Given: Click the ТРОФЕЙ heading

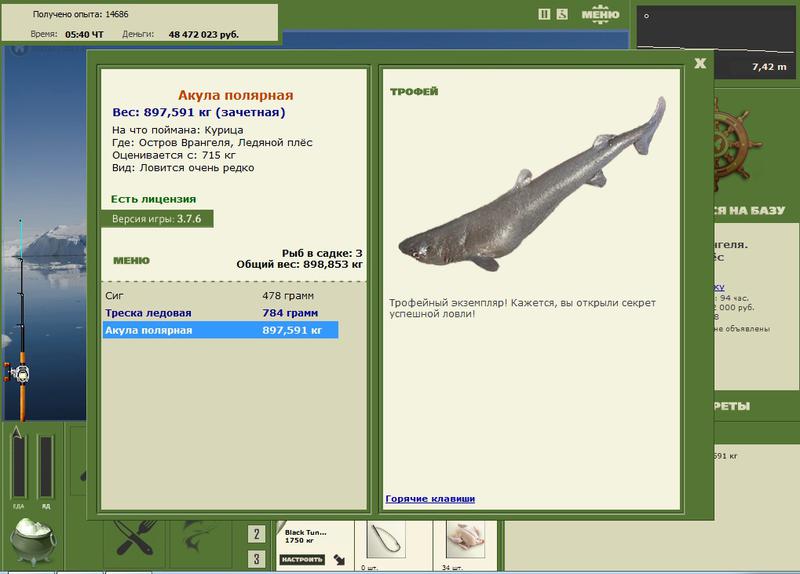Looking at the screenshot, I should pyautogui.click(x=414, y=92).
